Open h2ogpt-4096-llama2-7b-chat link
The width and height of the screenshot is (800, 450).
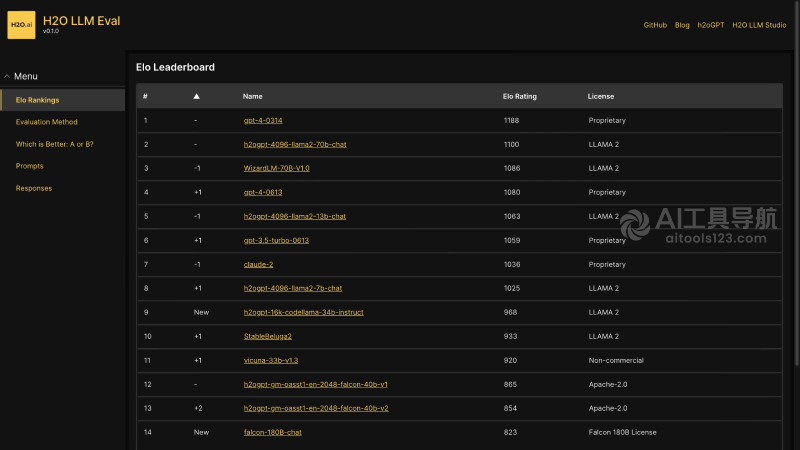tap(293, 288)
